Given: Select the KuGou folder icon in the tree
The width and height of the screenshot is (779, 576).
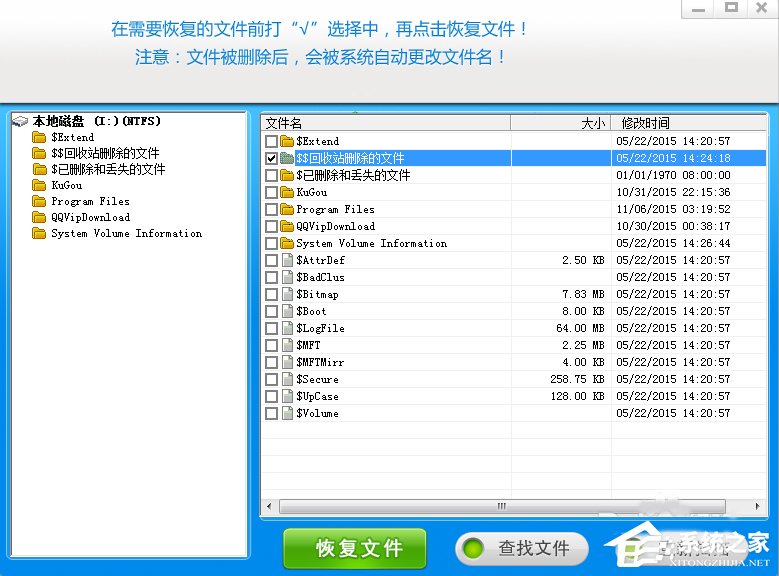Looking at the screenshot, I should (x=39, y=185).
